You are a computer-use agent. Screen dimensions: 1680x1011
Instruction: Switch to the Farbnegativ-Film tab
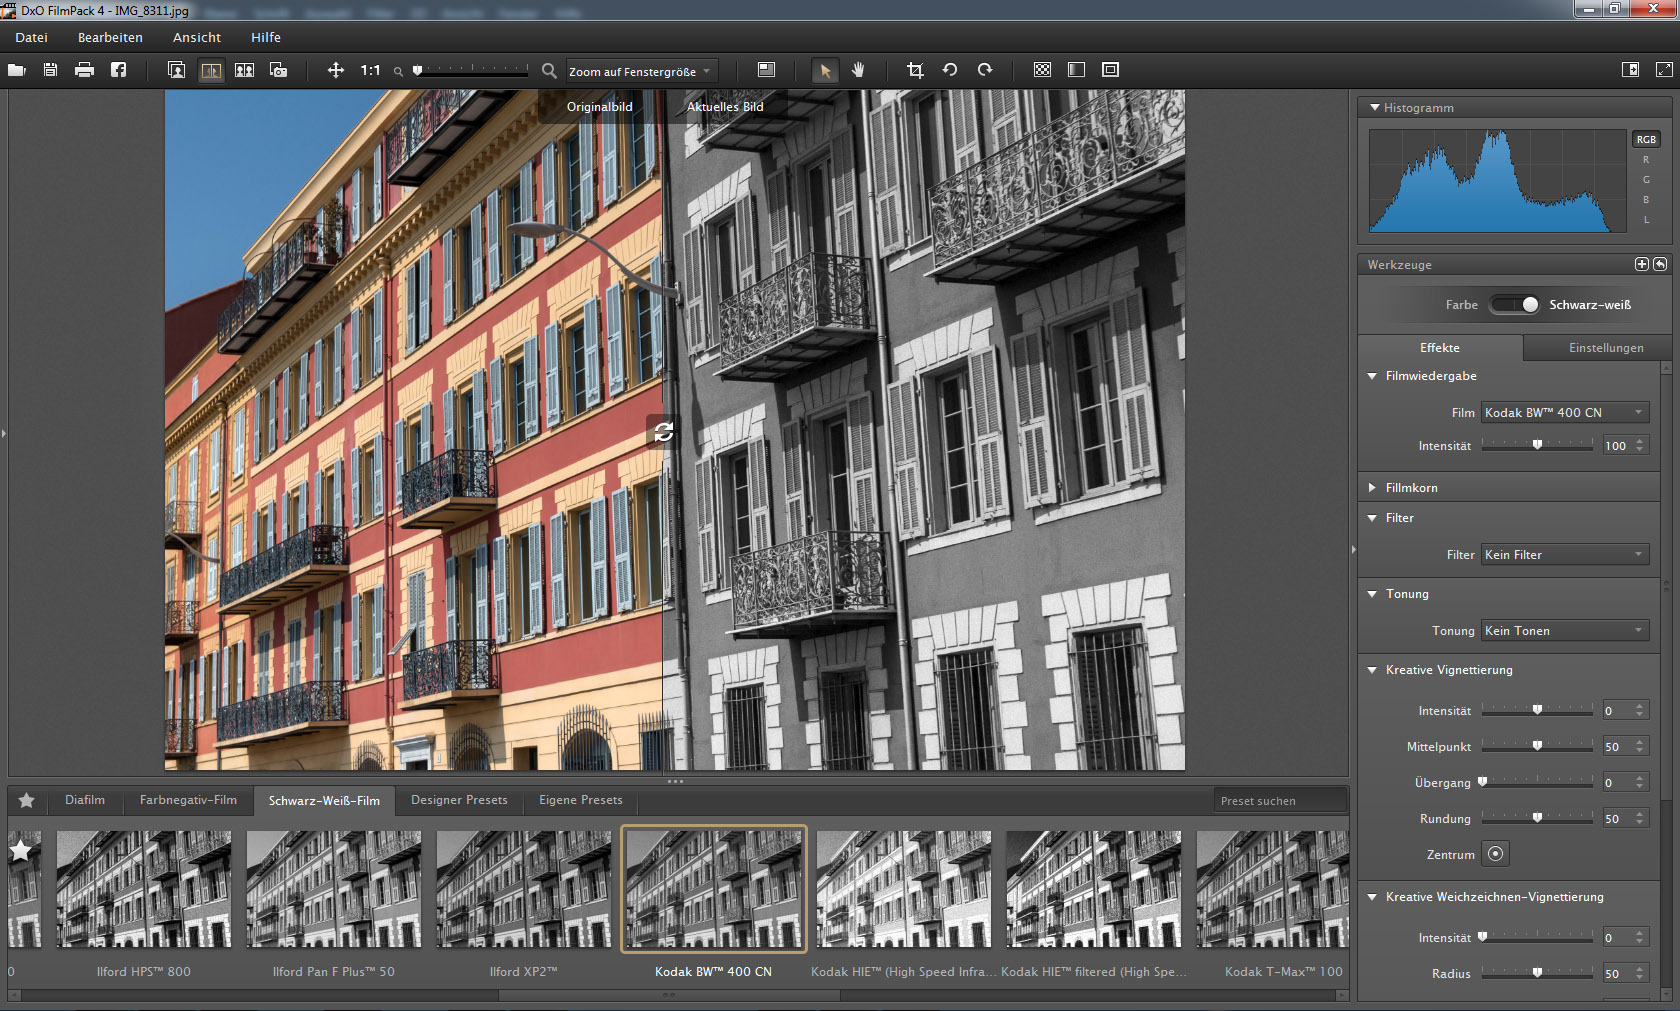pos(188,800)
